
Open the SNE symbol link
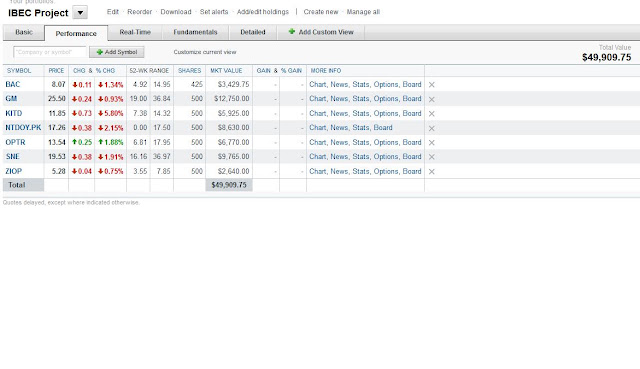coord(13,157)
